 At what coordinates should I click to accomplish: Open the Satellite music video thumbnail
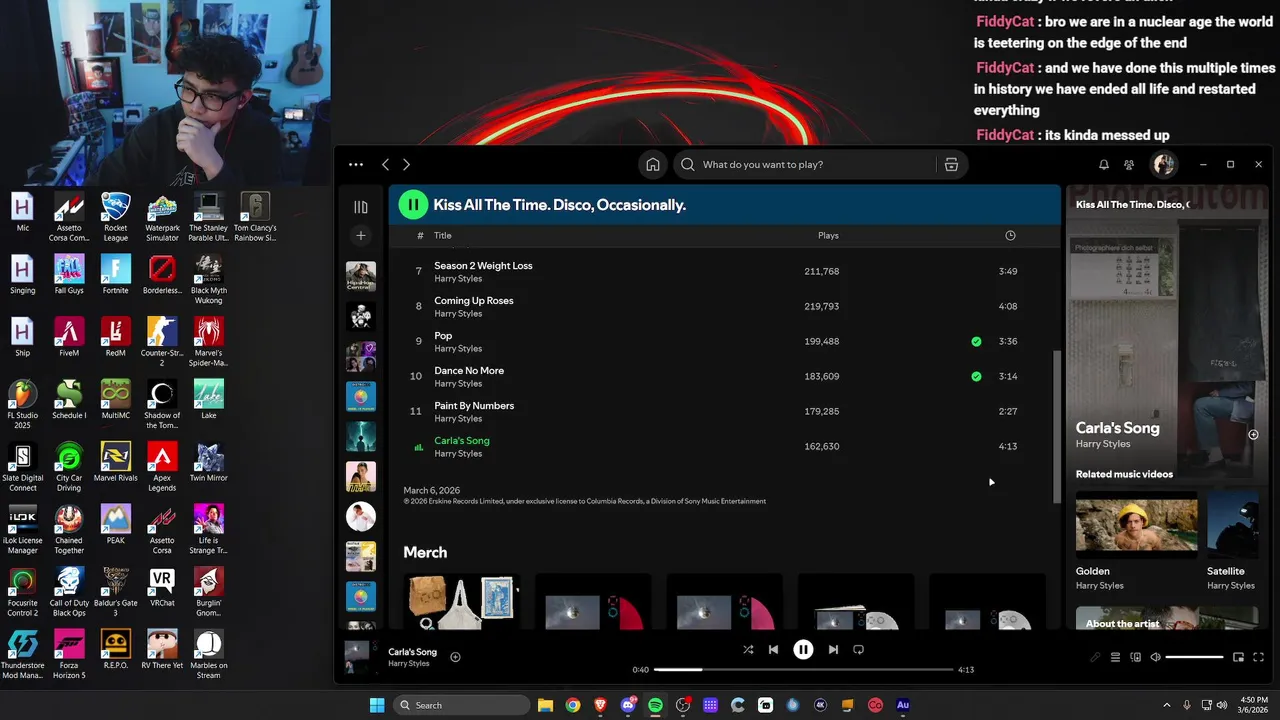[1233, 525]
